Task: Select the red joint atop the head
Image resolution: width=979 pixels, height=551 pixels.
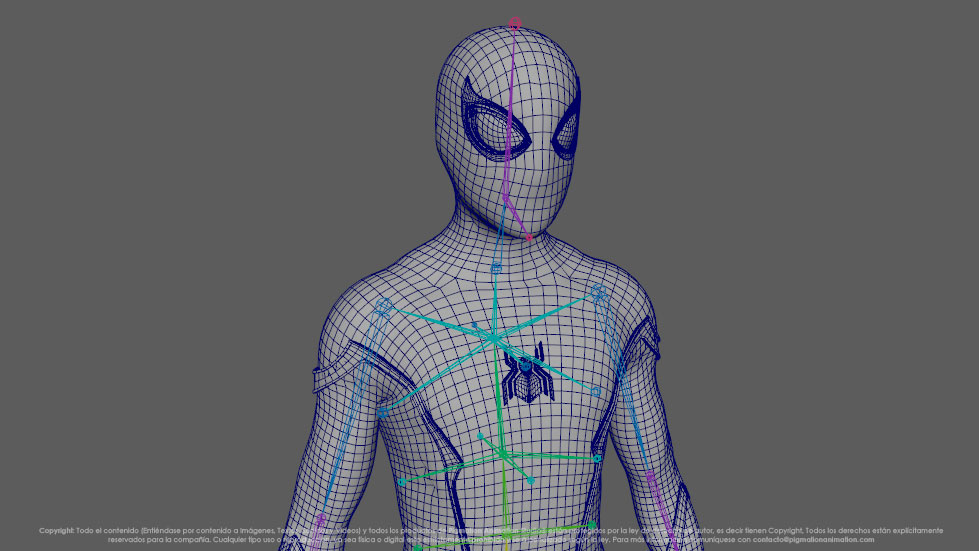Action: coord(516,22)
